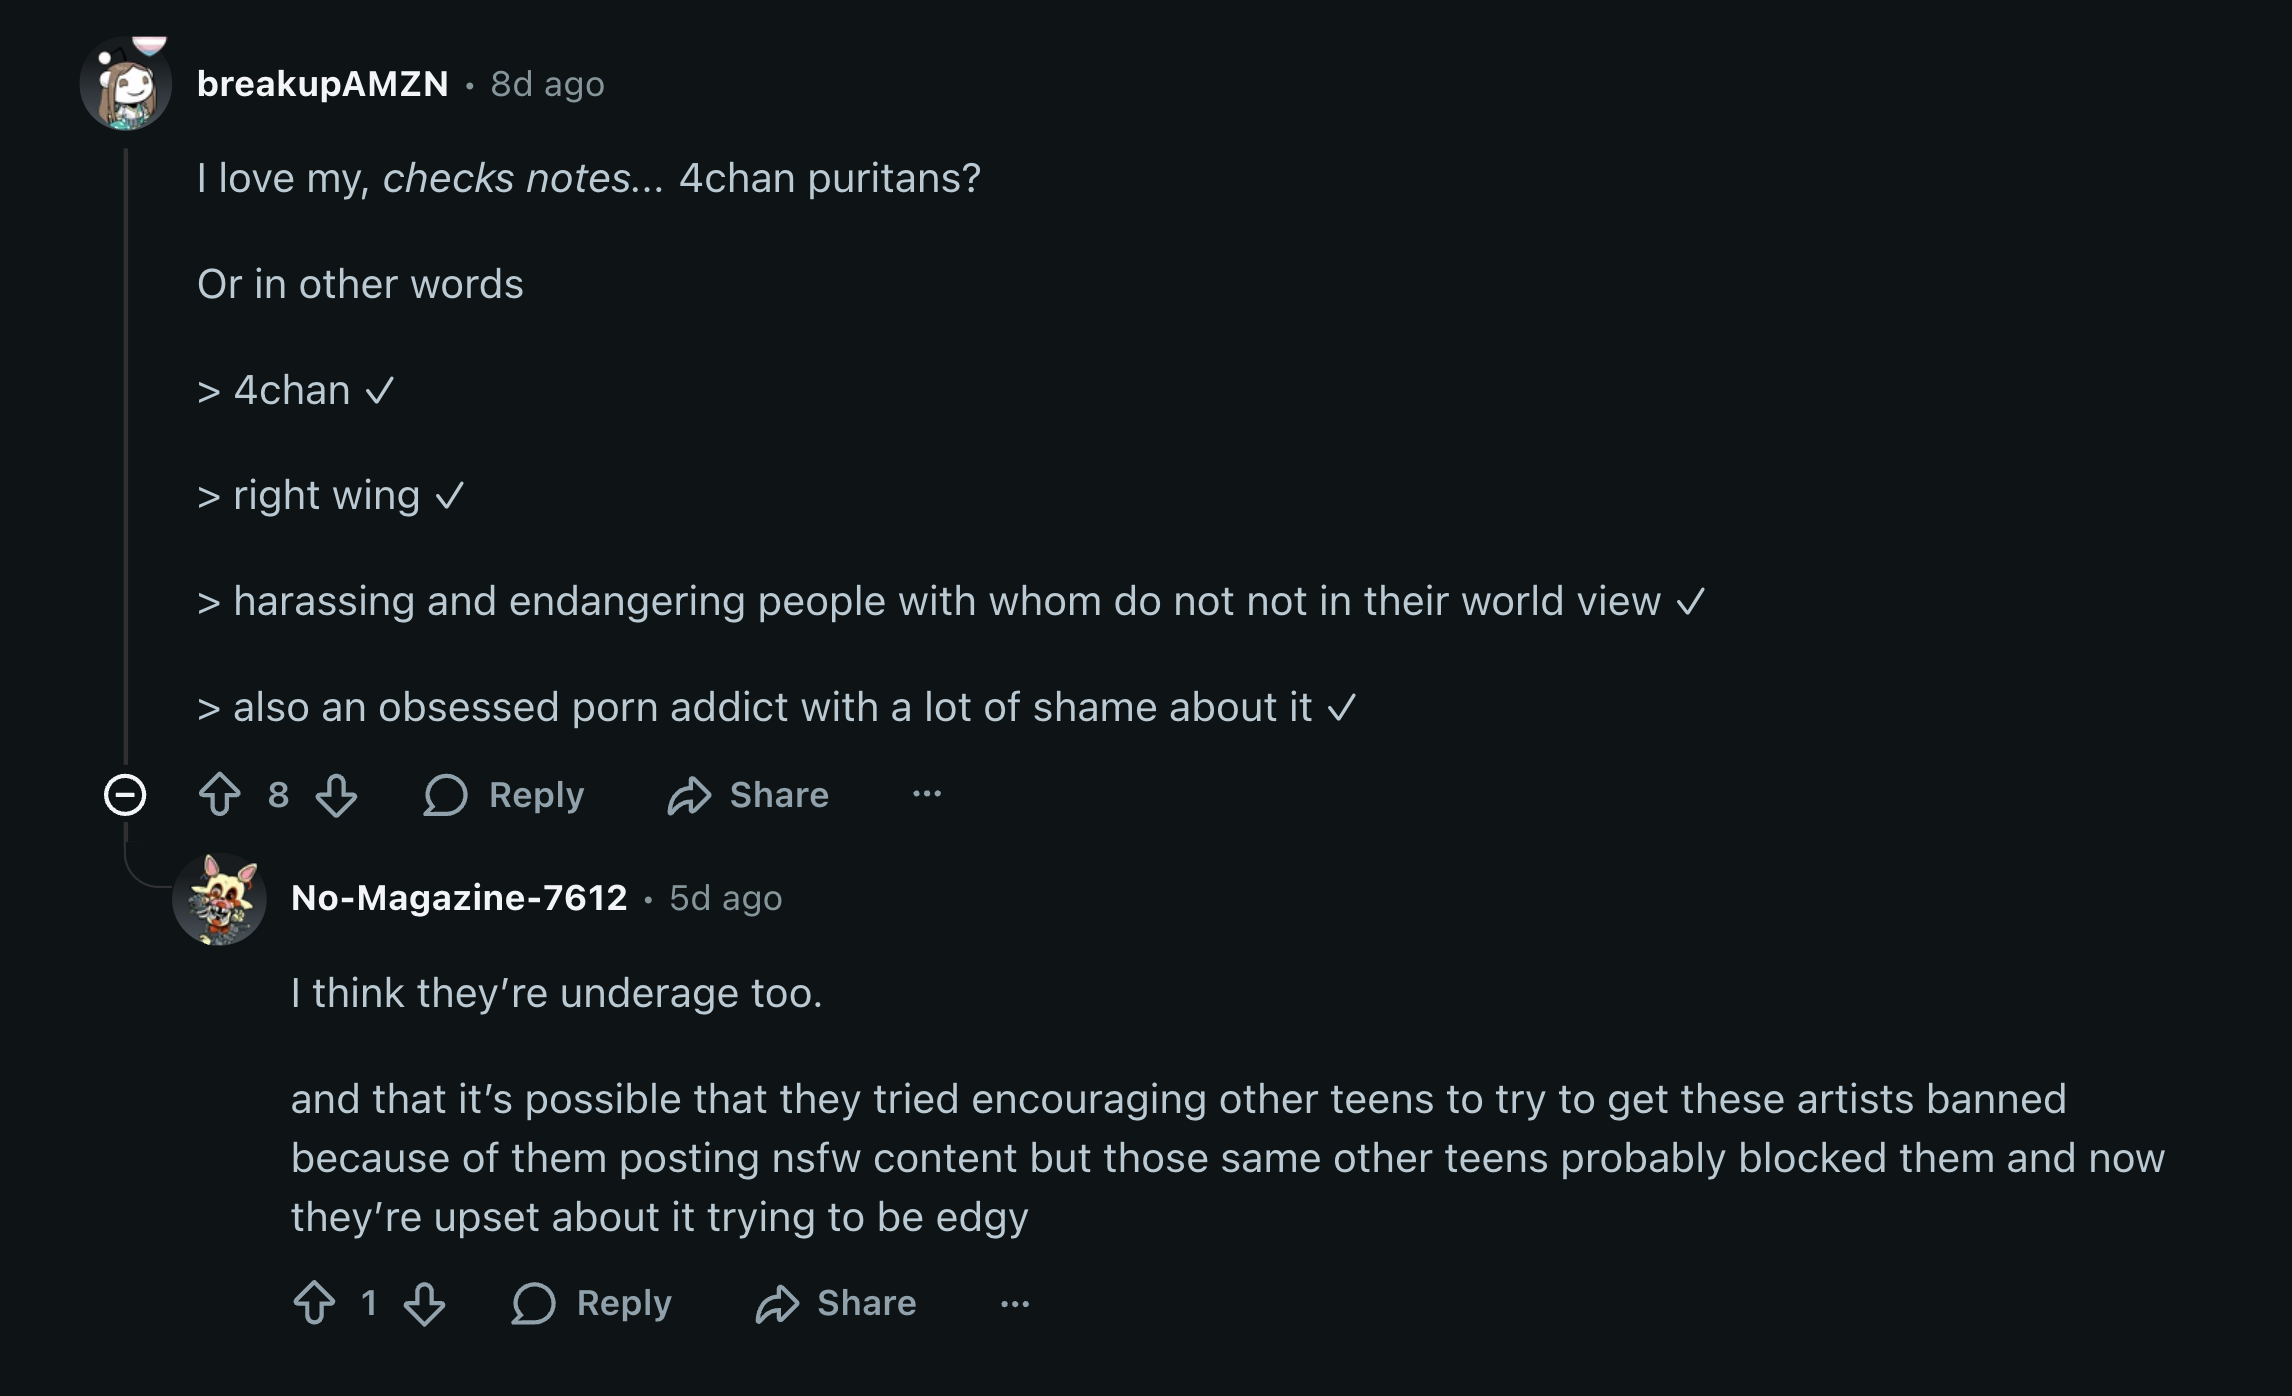Share No-Magazine-7612's reply
The height and width of the screenshot is (1396, 2292).
(836, 1303)
